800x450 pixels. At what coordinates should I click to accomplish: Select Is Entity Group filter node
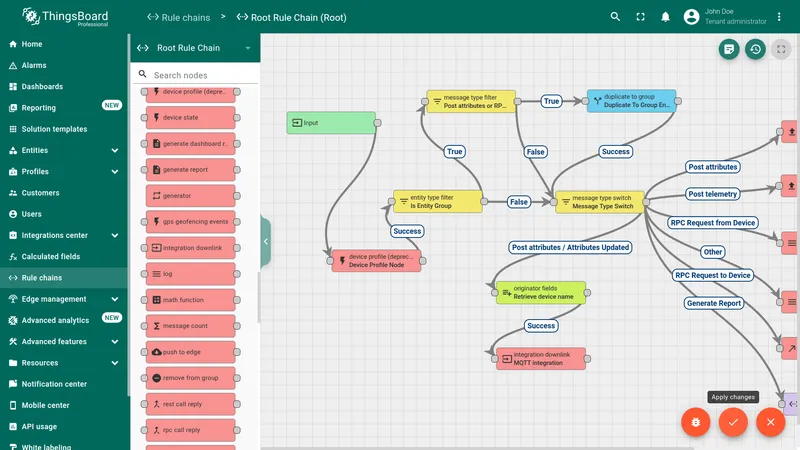pyautogui.click(x=438, y=202)
